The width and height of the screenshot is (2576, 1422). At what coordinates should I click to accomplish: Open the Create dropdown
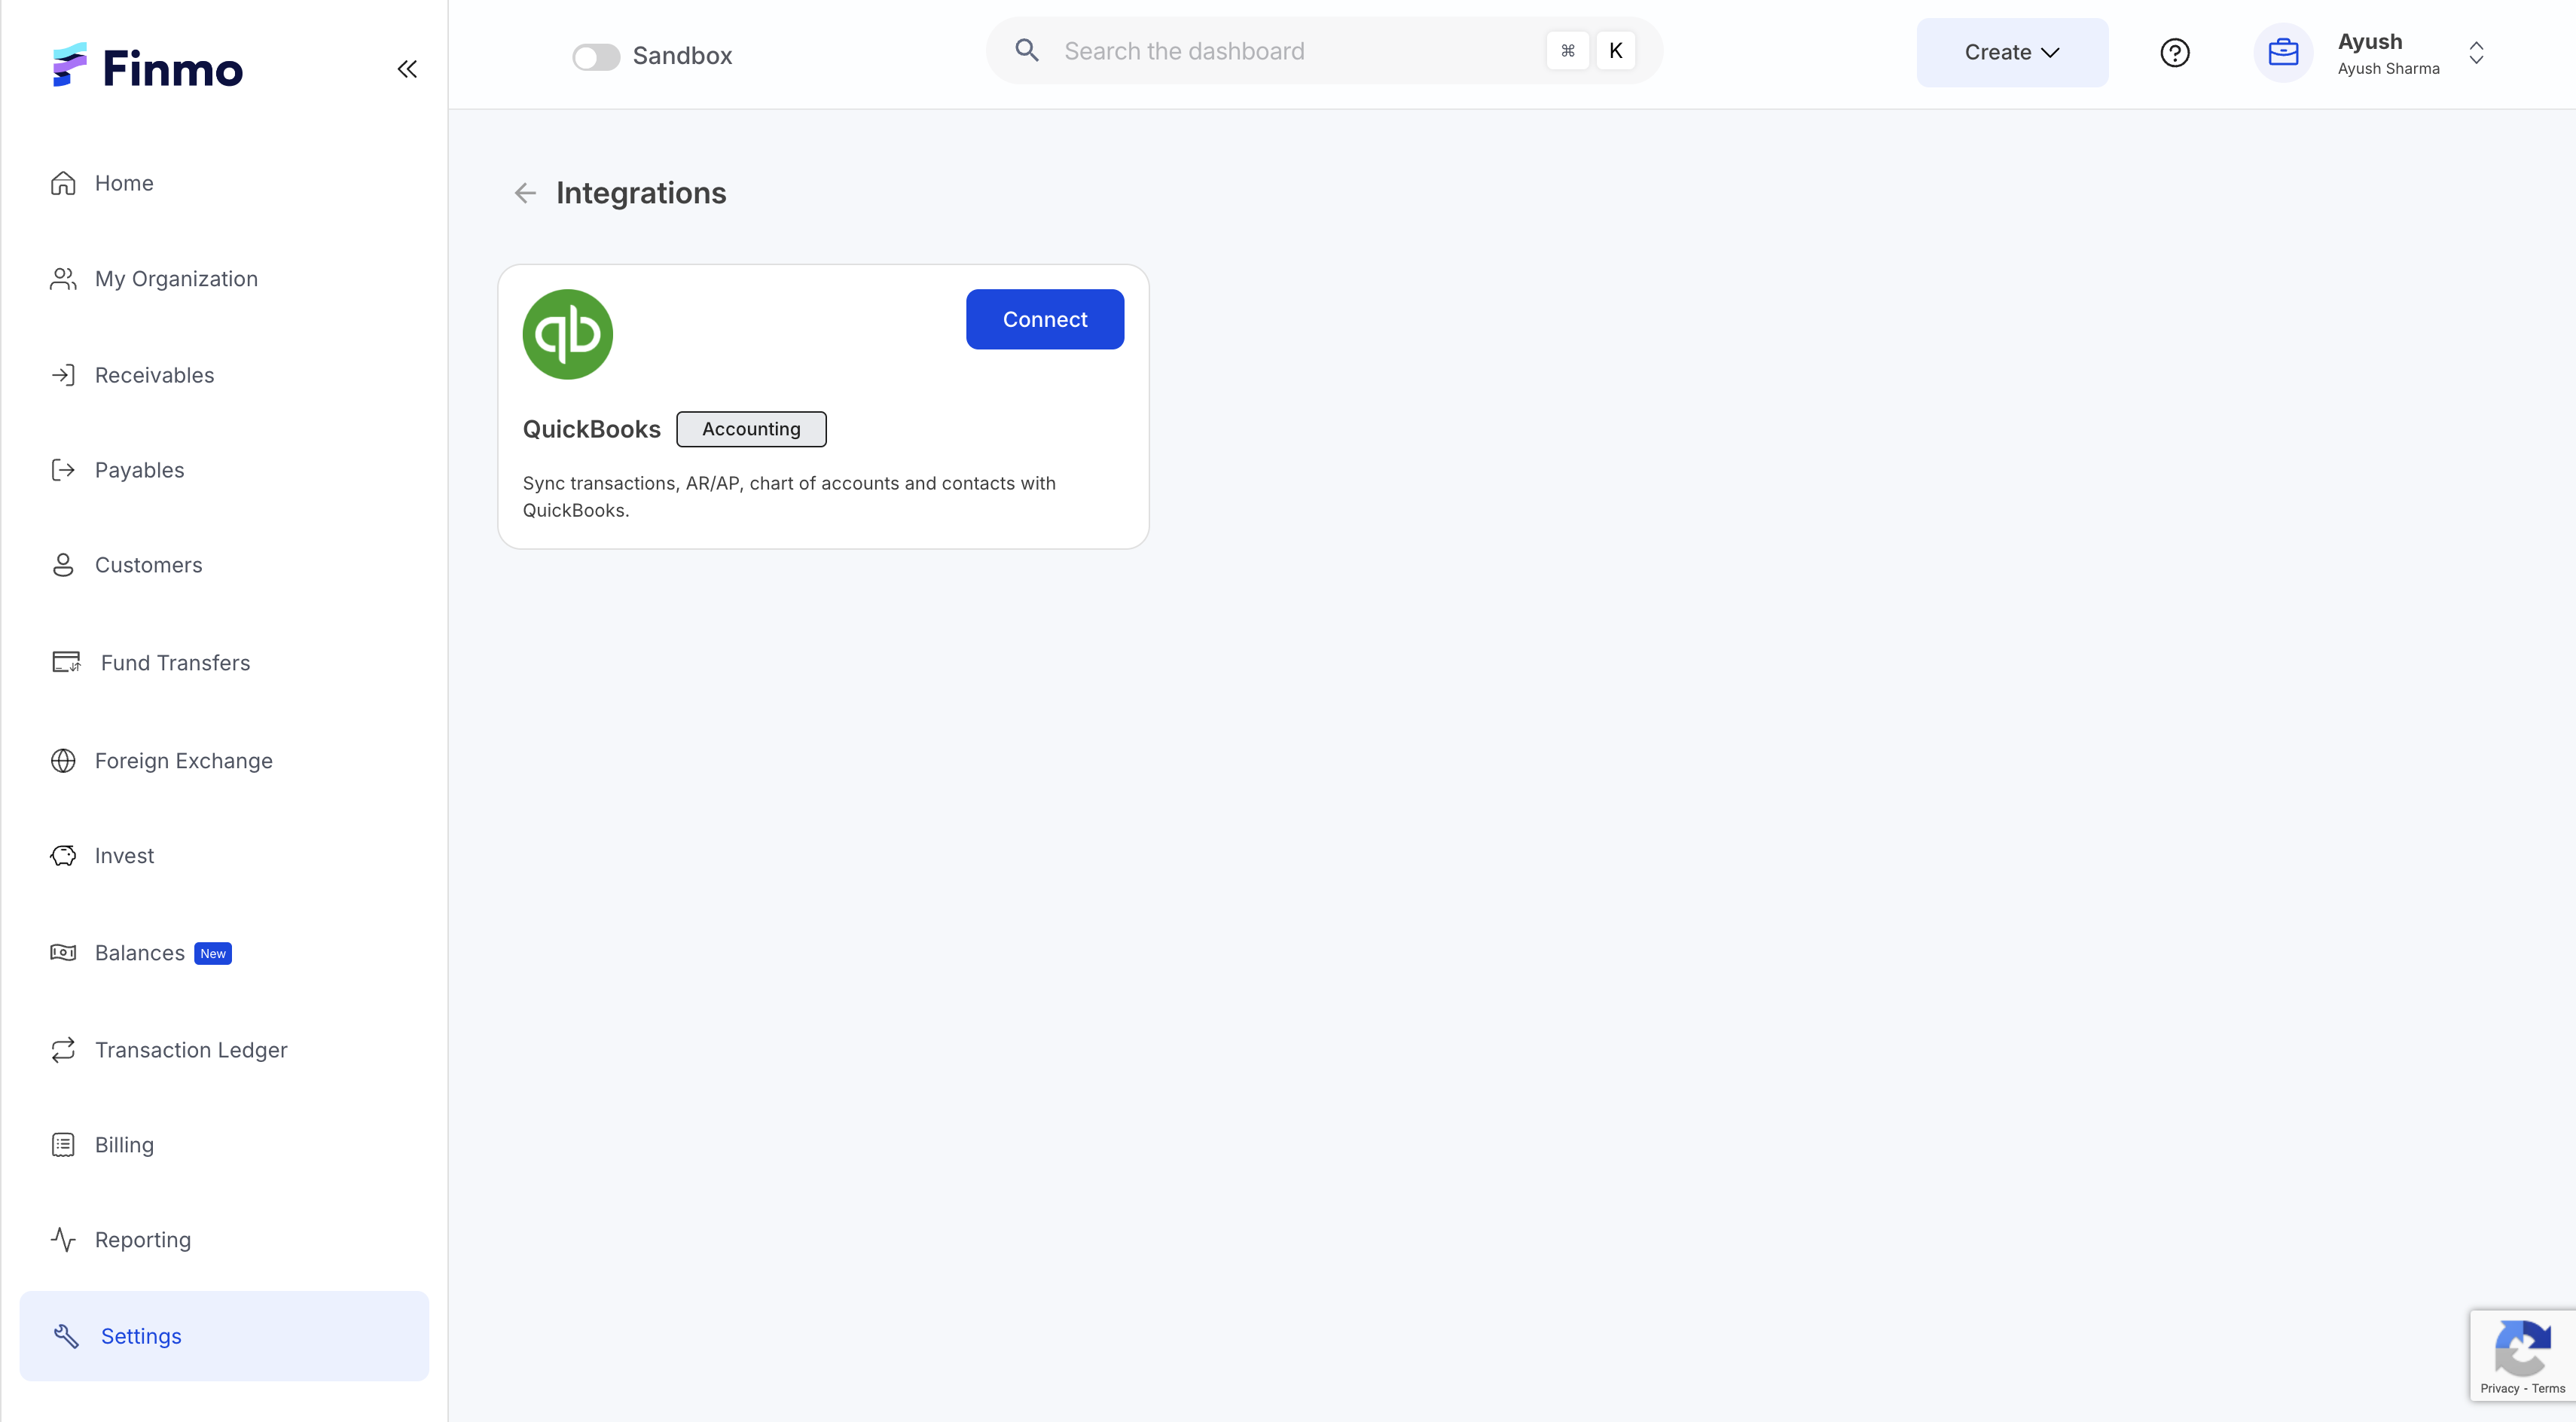[x=2011, y=52]
